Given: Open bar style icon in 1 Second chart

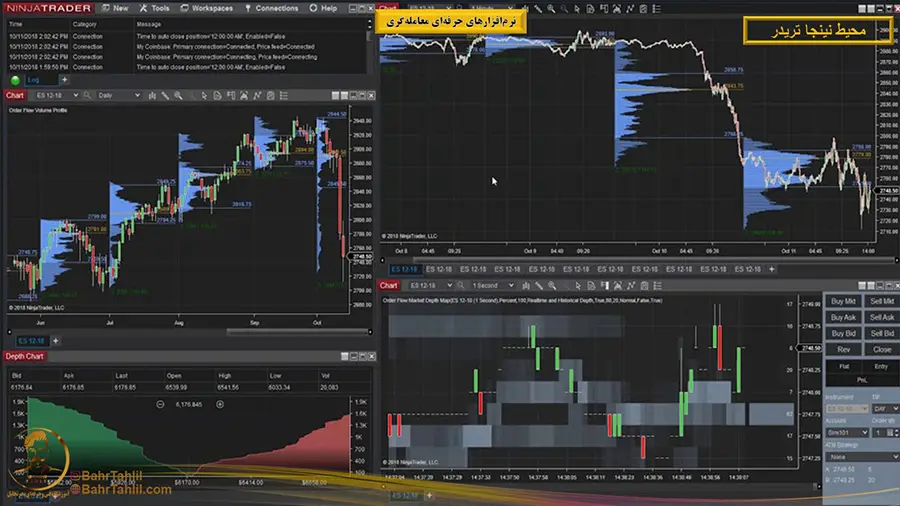Looking at the screenshot, I should pyautogui.click(x=526, y=286).
